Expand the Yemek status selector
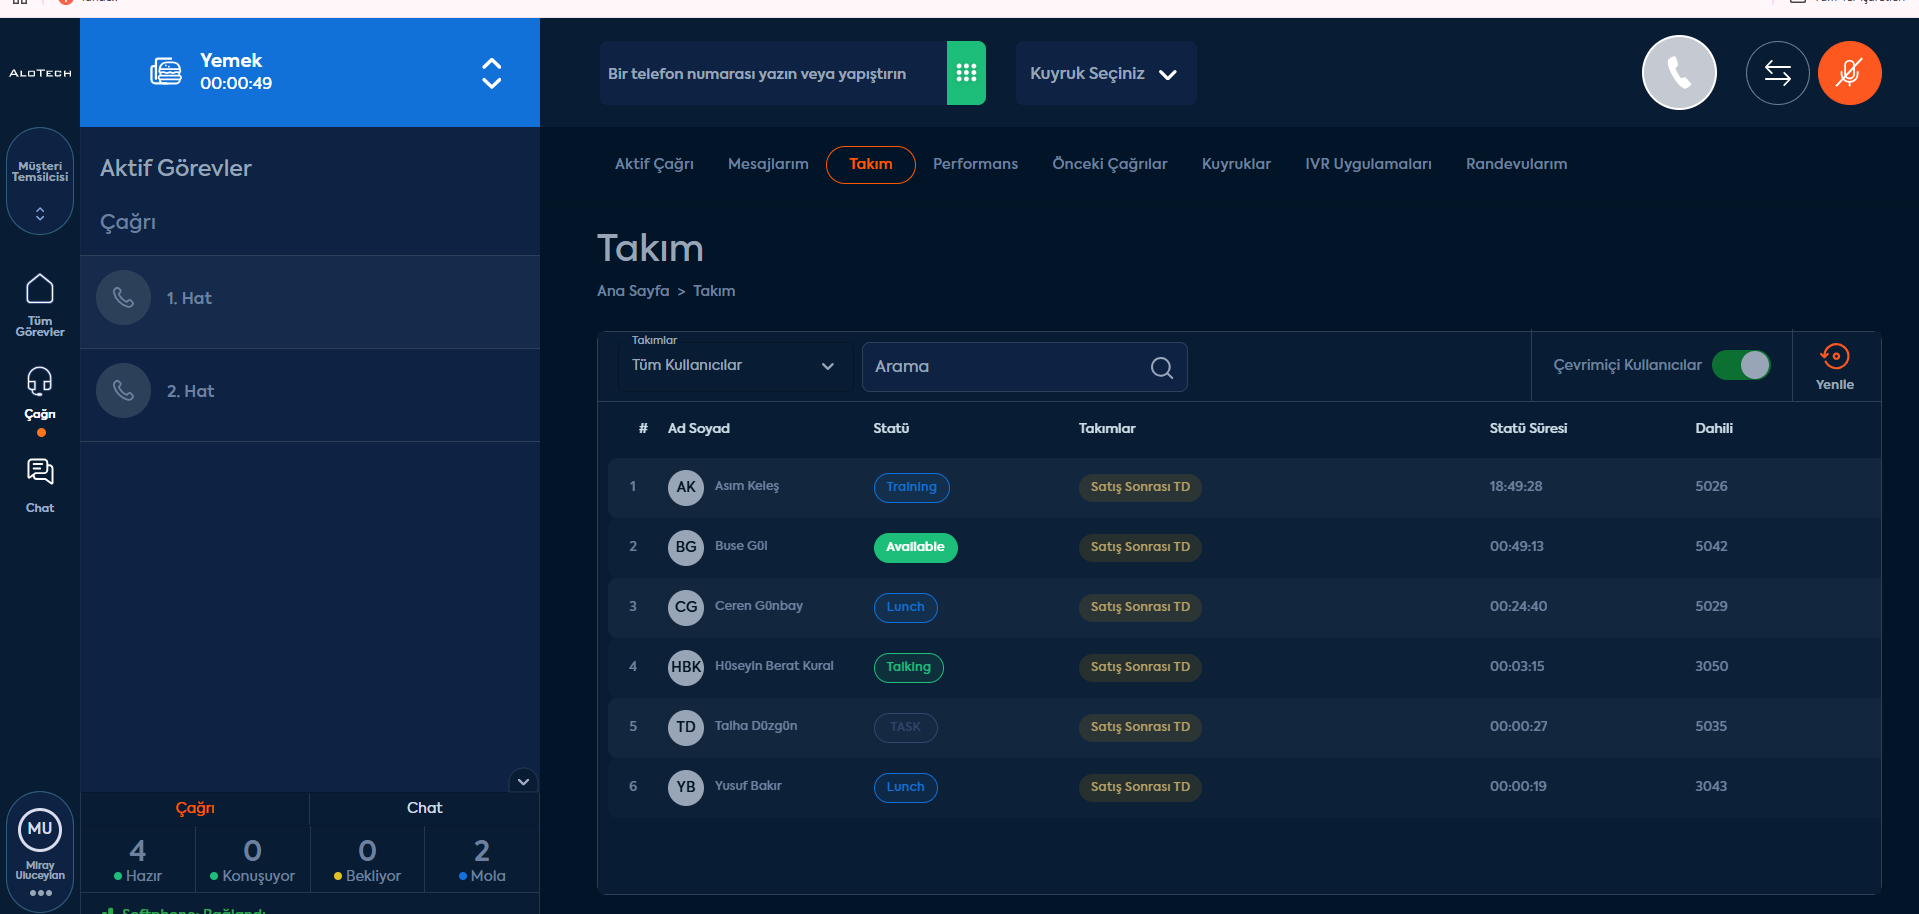Image resolution: width=1919 pixels, height=914 pixels. pos(491,73)
